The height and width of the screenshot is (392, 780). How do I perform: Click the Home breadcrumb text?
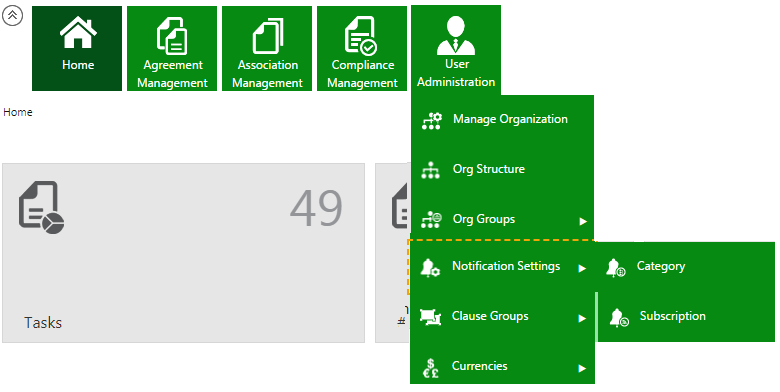pos(18,112)
